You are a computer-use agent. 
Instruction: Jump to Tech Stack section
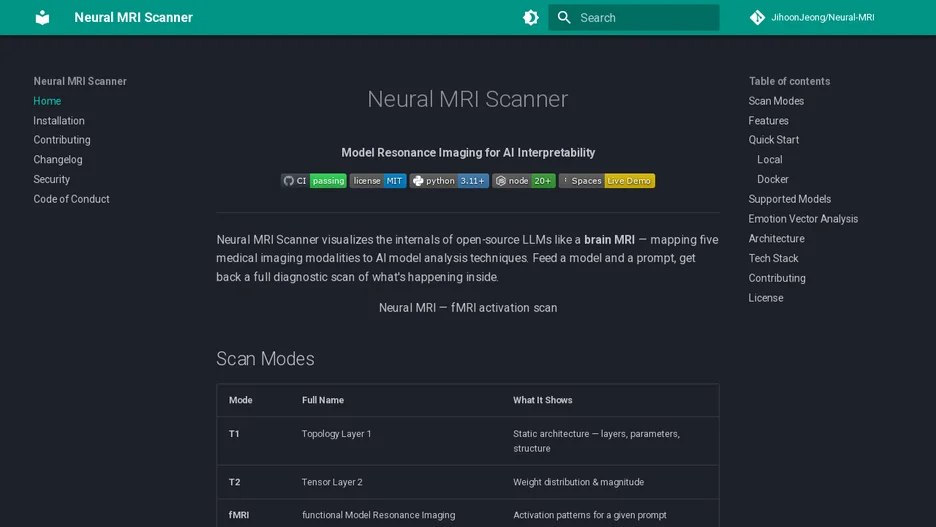click(773, 258)
